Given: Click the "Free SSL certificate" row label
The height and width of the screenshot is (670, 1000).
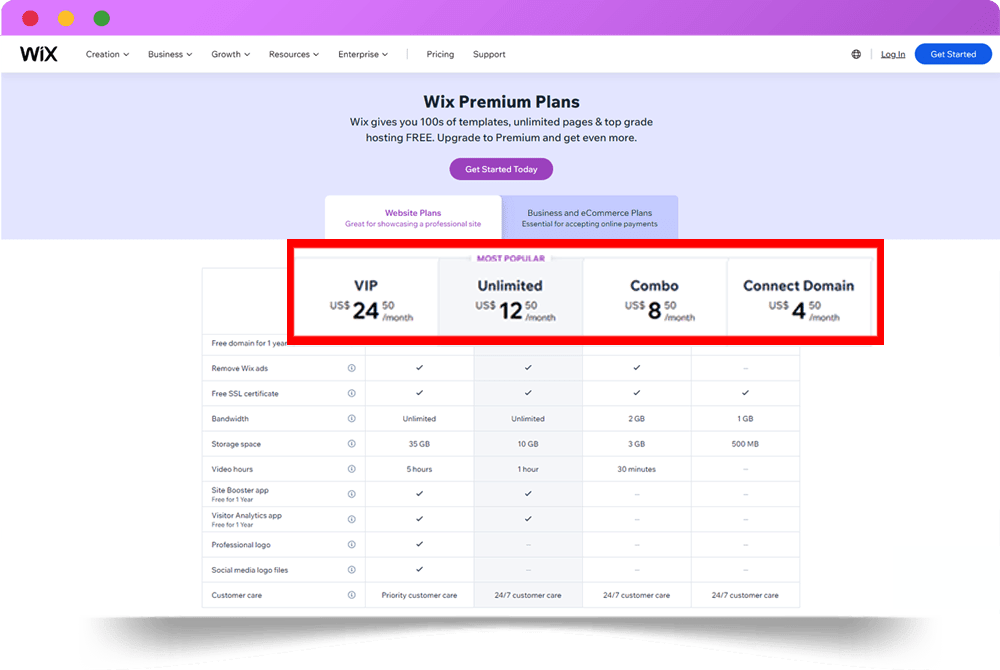Looking at the screenshot, I should pyautogui.click(x=245, y=394).
